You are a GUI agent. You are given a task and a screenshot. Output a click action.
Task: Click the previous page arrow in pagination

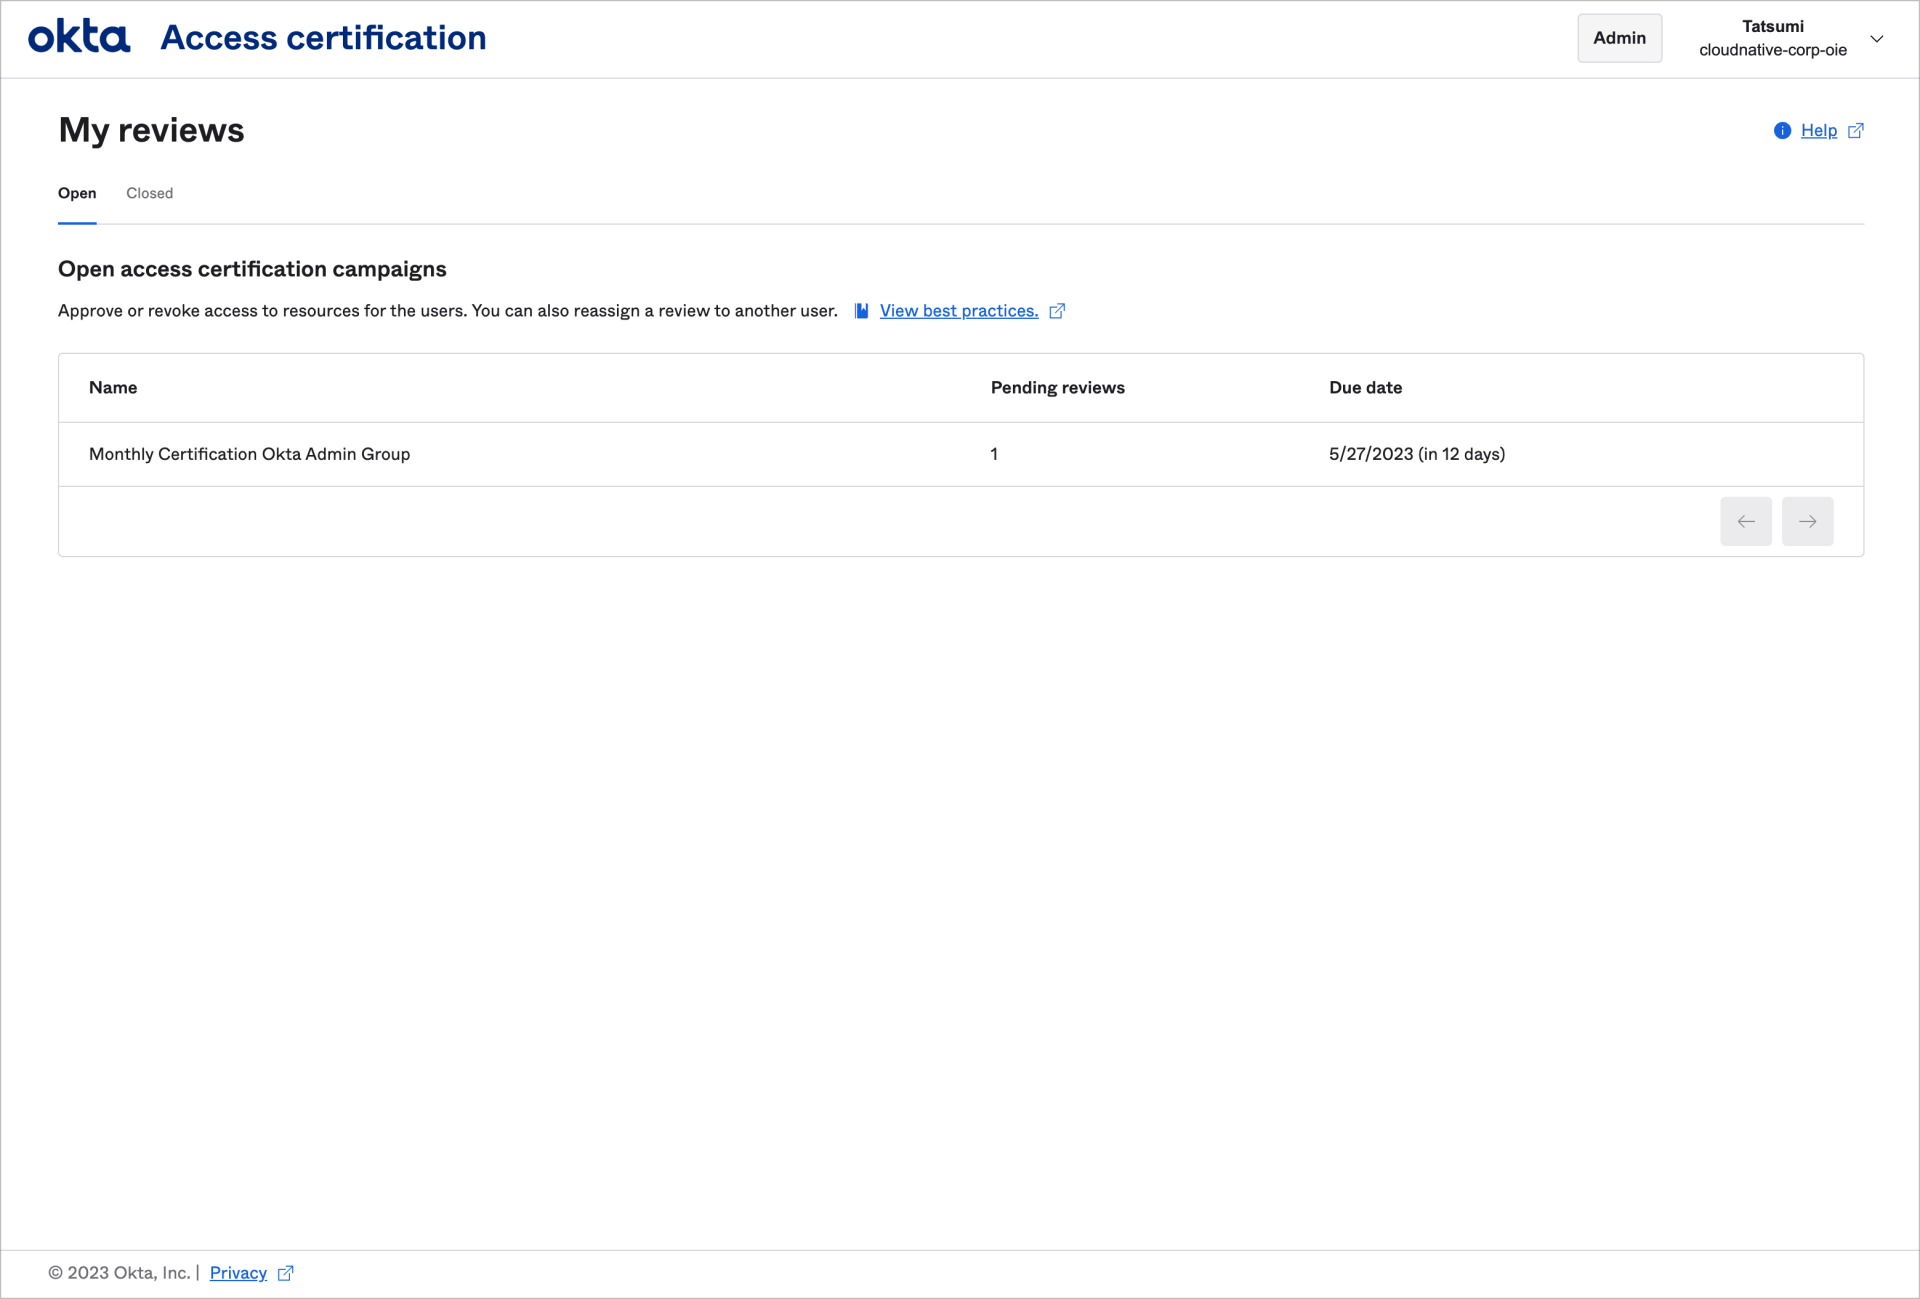pos(1746,521)
